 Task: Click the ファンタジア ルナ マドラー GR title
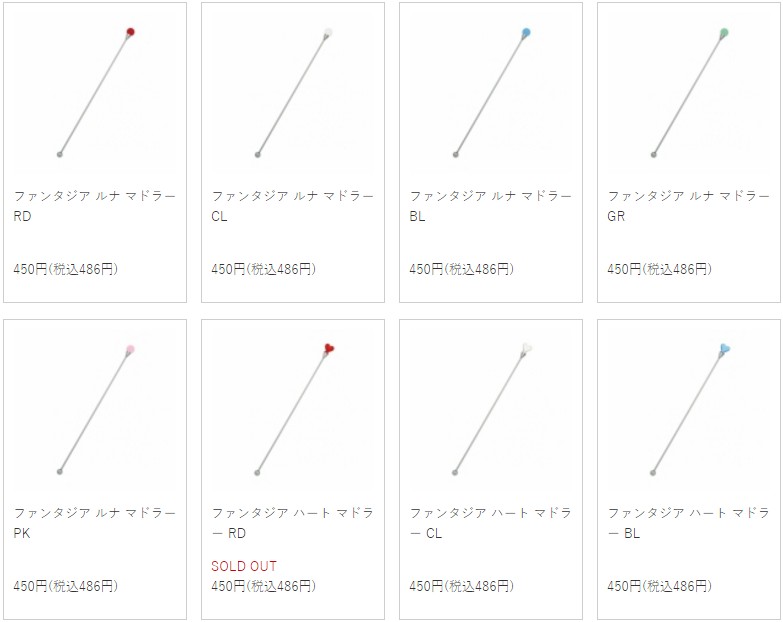[x=689, y=206]
